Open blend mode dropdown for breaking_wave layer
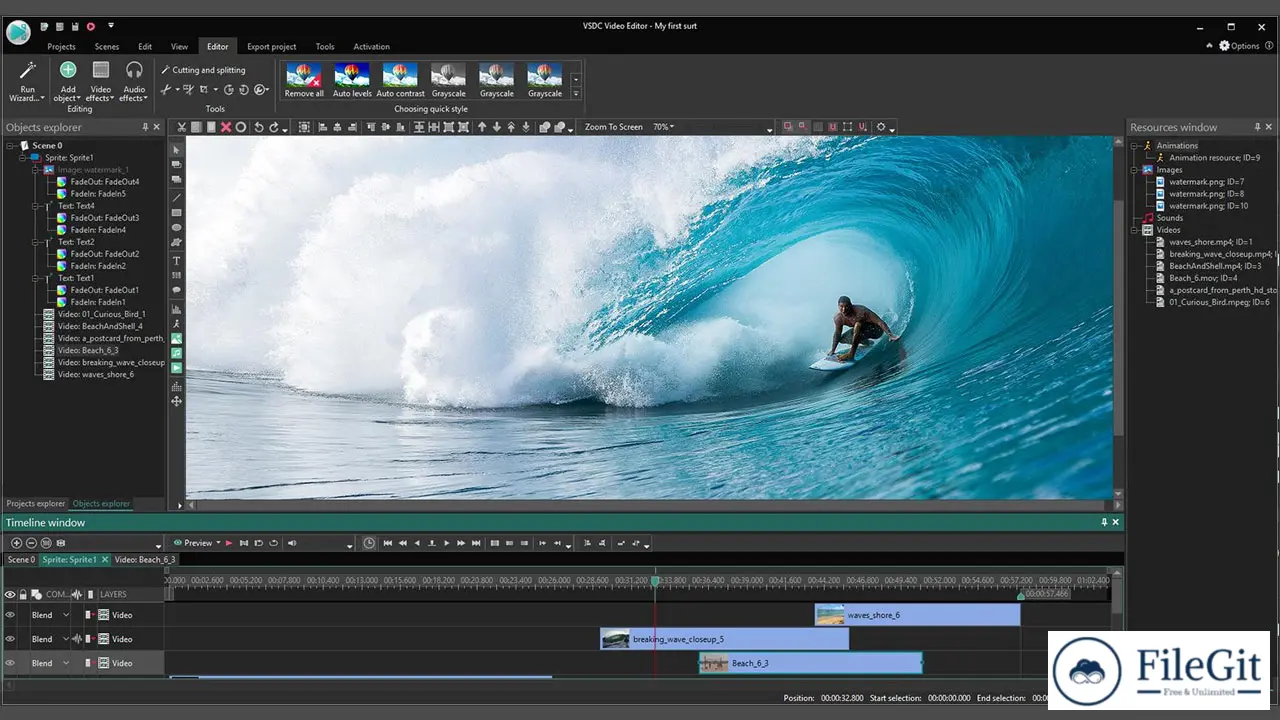Image resolution: width=1280 pixels, height=720 pixels. pyautogui.click(x=66, y=639)
